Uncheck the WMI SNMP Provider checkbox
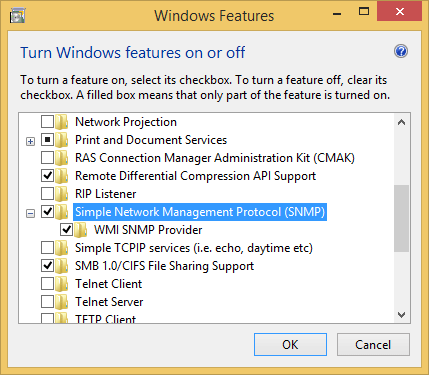429x375 pixels. [66, 230]
